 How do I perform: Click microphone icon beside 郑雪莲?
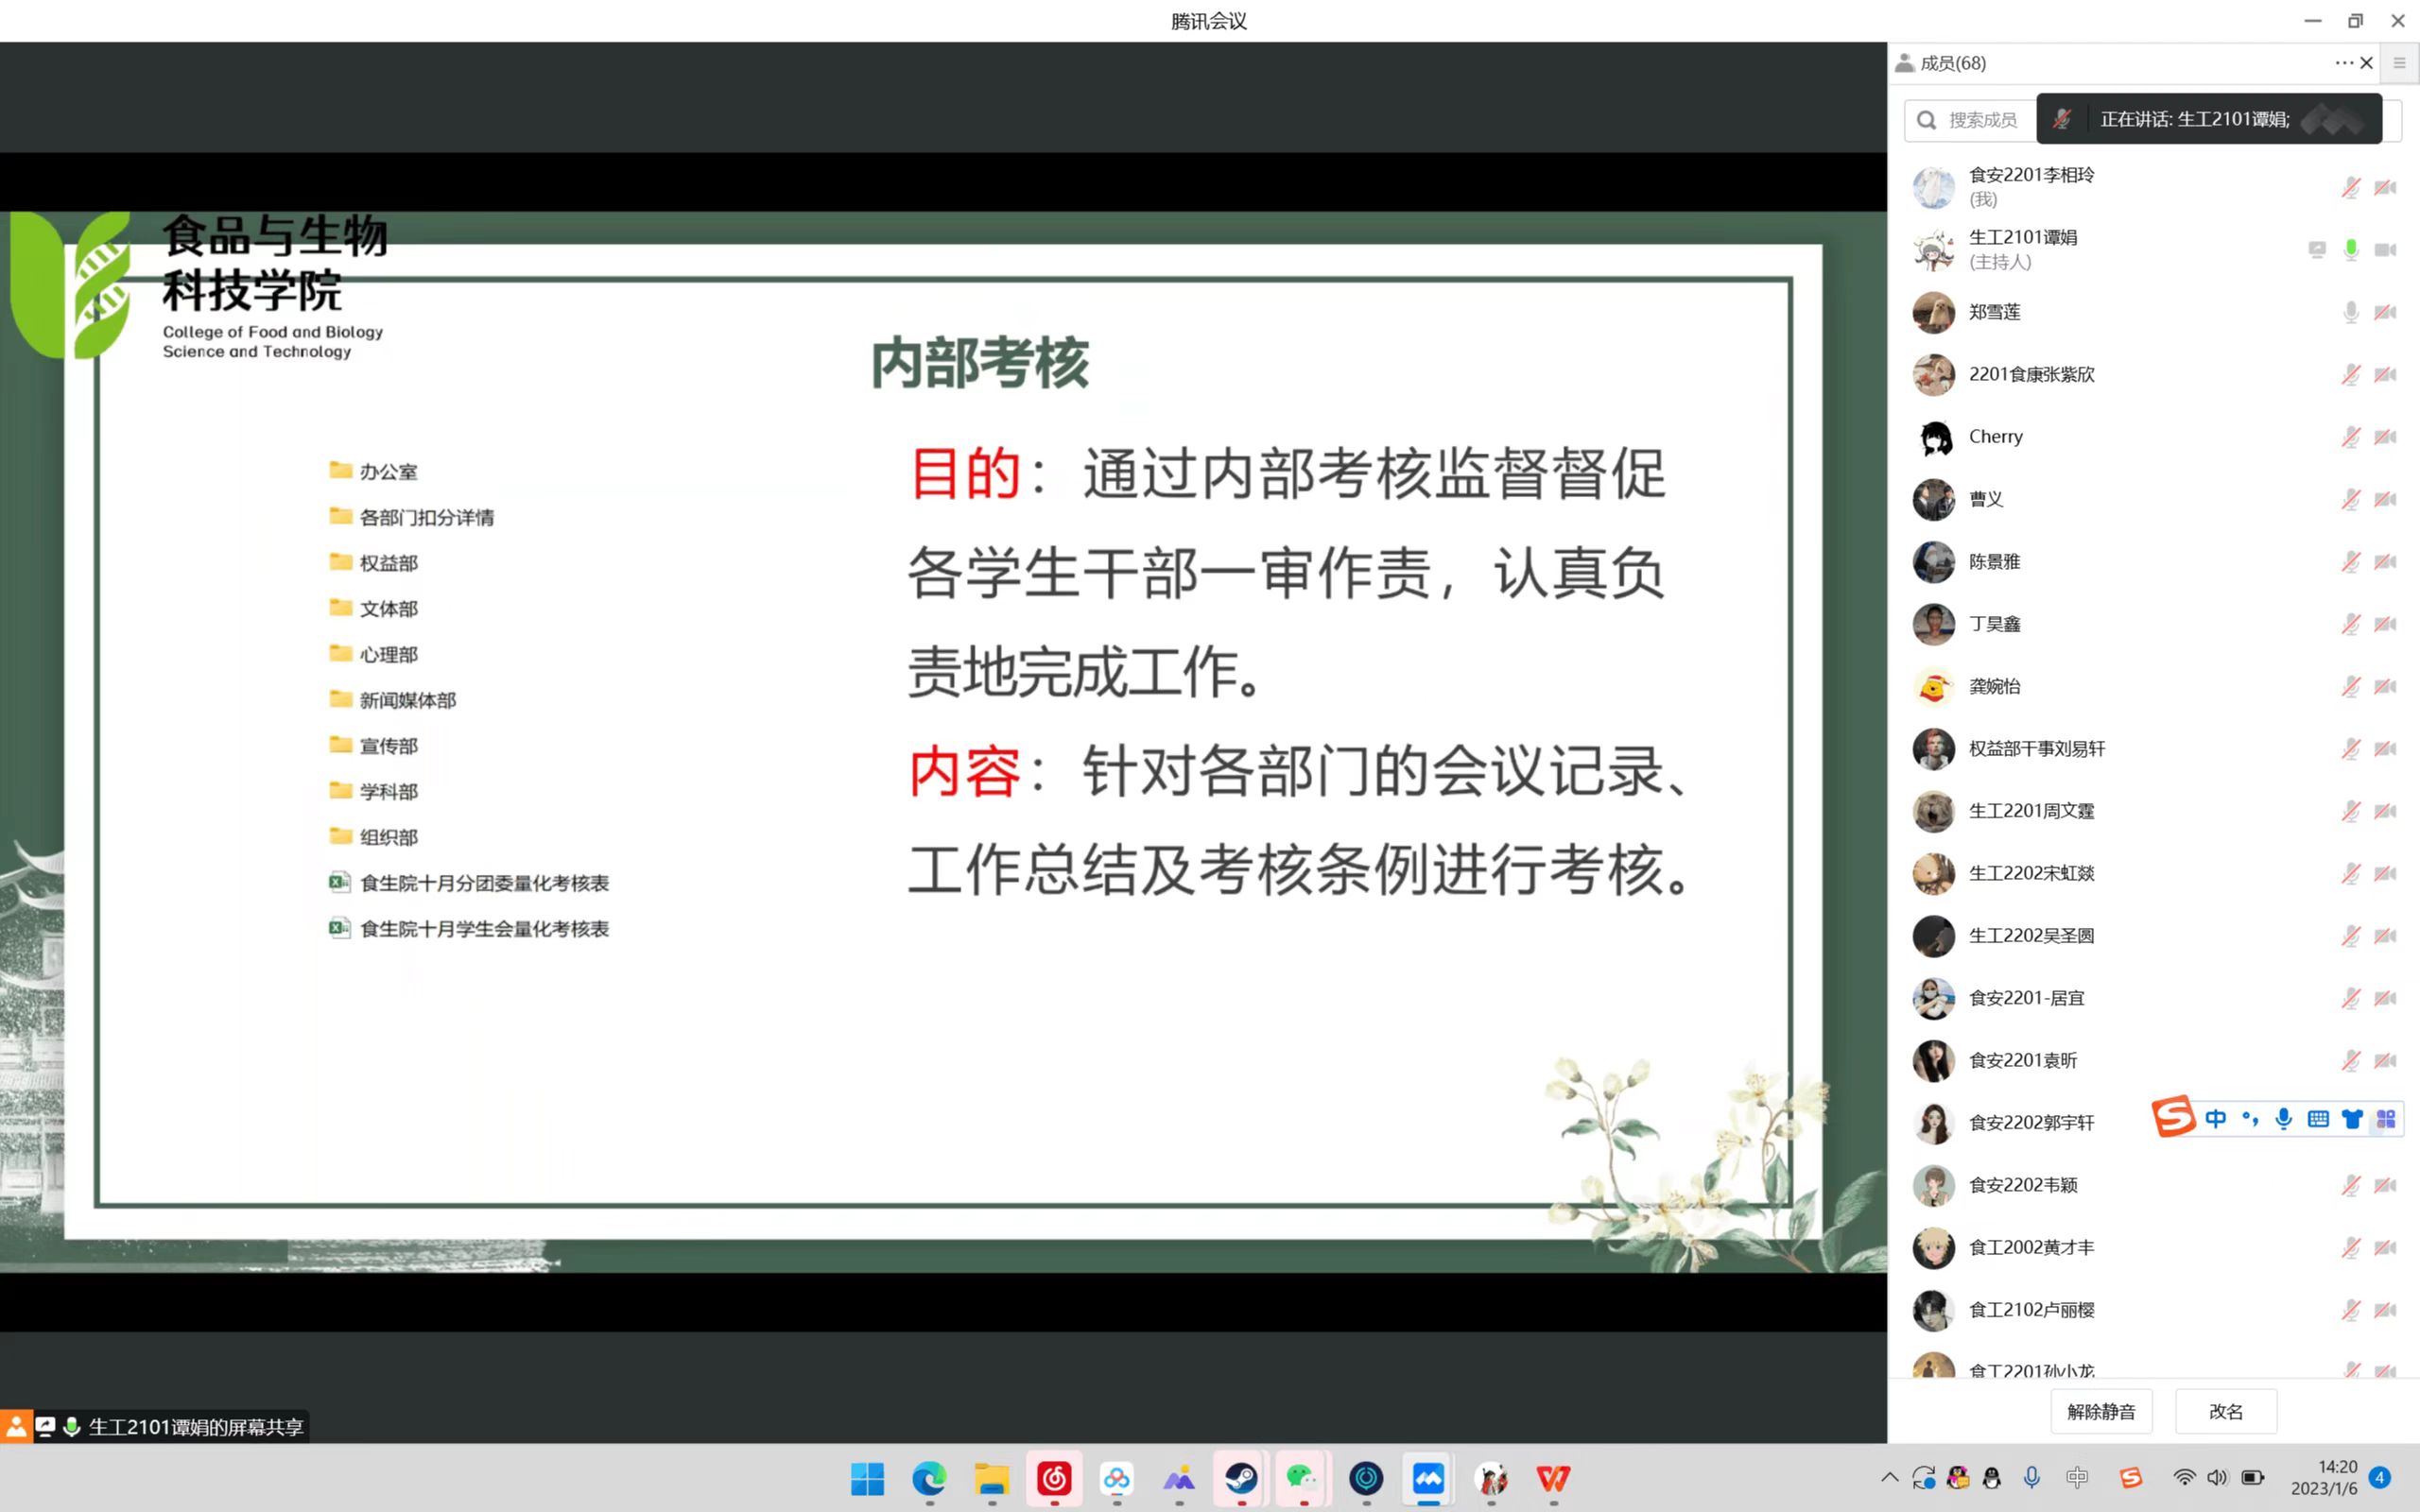coord(2350,312)
